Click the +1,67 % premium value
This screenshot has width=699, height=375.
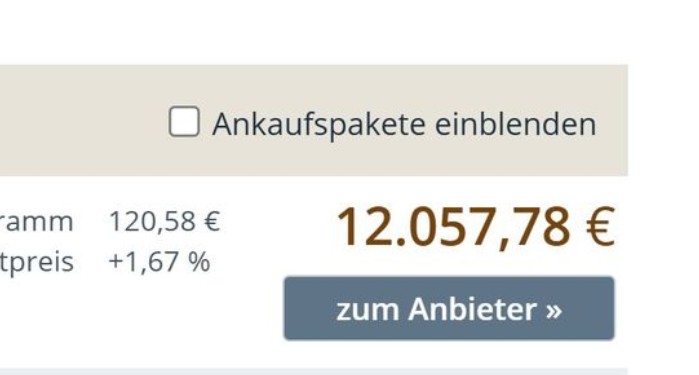[x=159, y=261]
